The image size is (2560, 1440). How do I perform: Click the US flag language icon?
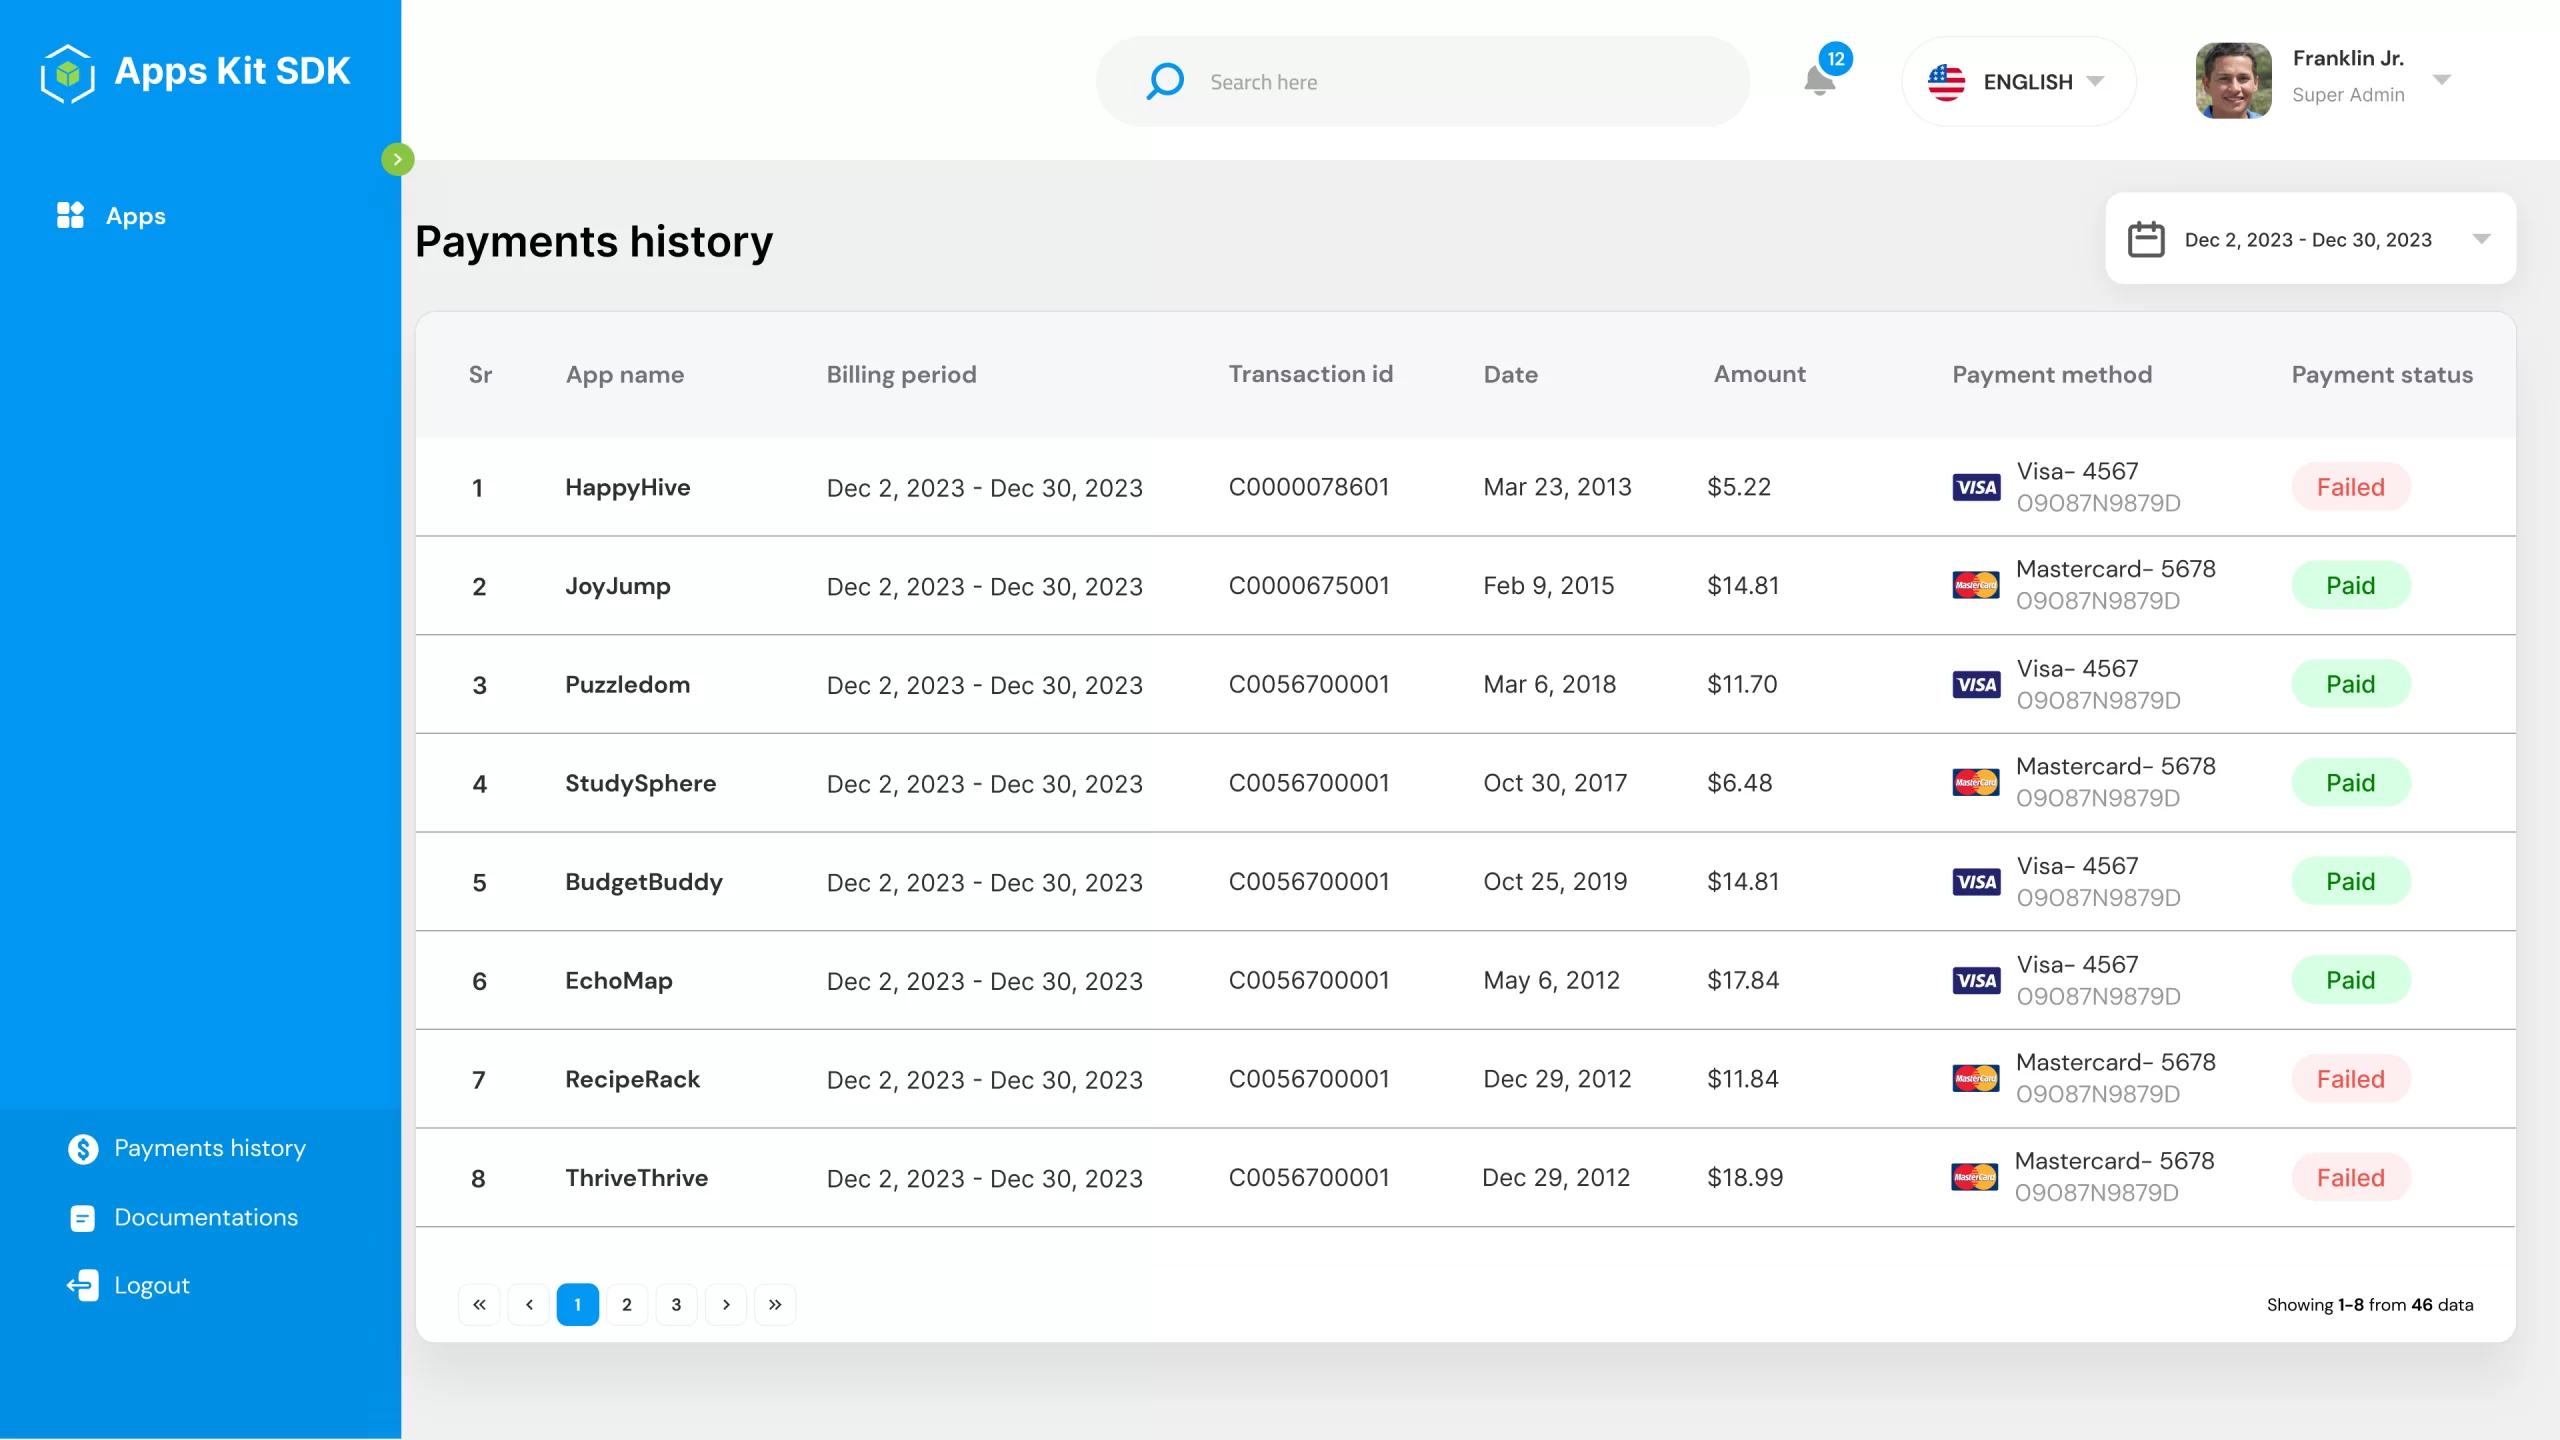tap(1946, 82)
